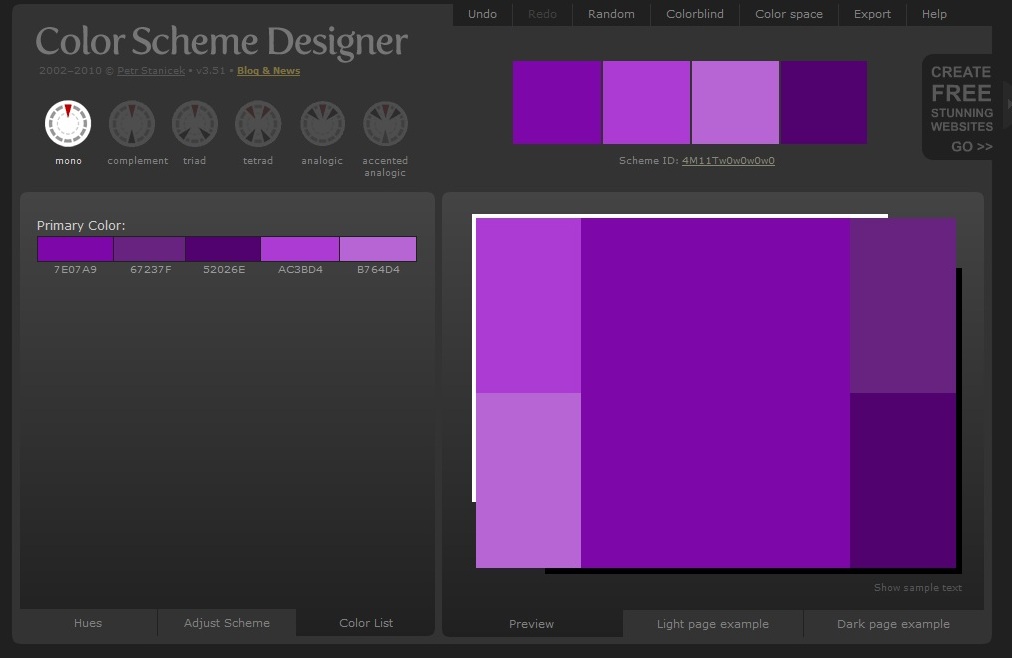Select the triad scheme wheel icon
This screenshot has height=658, width=1012.
click(194, 125)
